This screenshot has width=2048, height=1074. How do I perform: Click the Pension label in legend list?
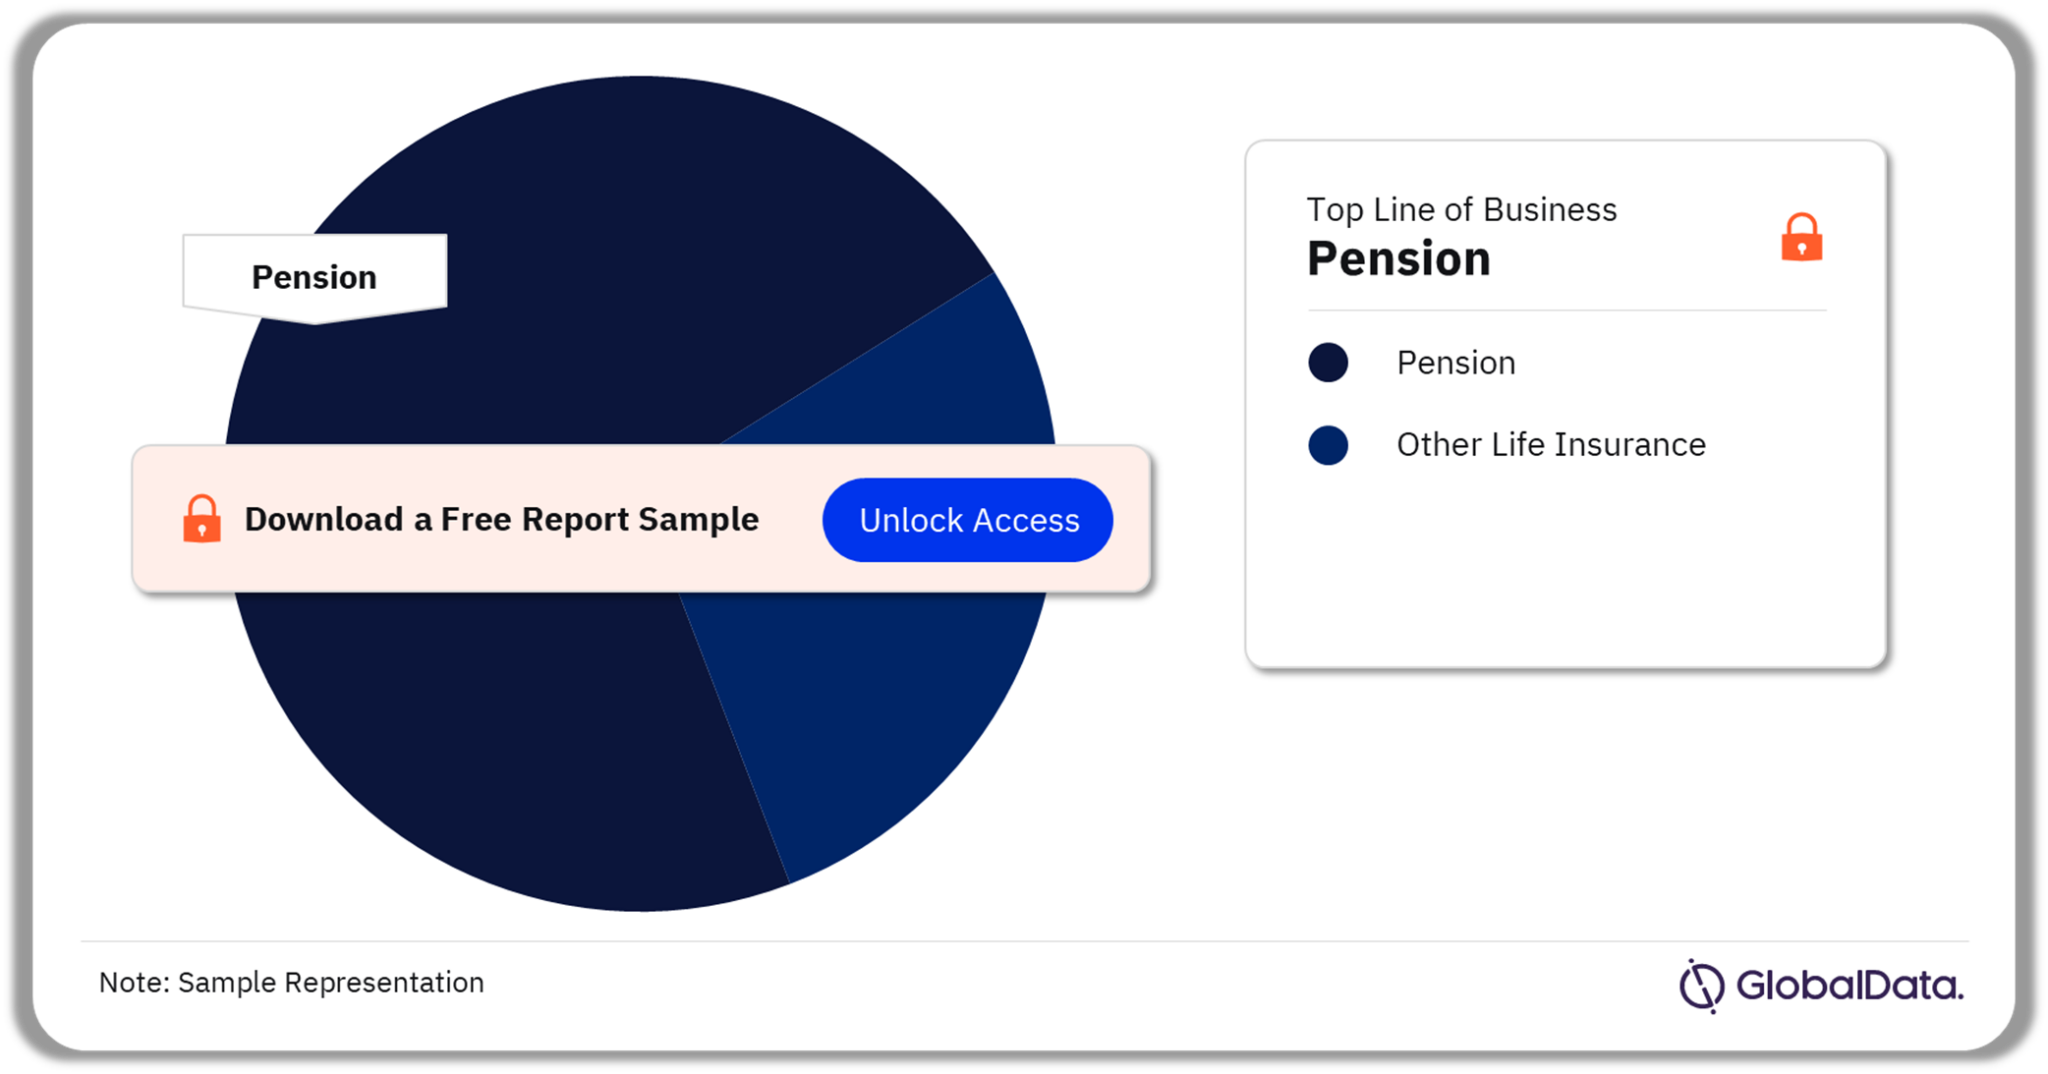(x=1456, y=363)
